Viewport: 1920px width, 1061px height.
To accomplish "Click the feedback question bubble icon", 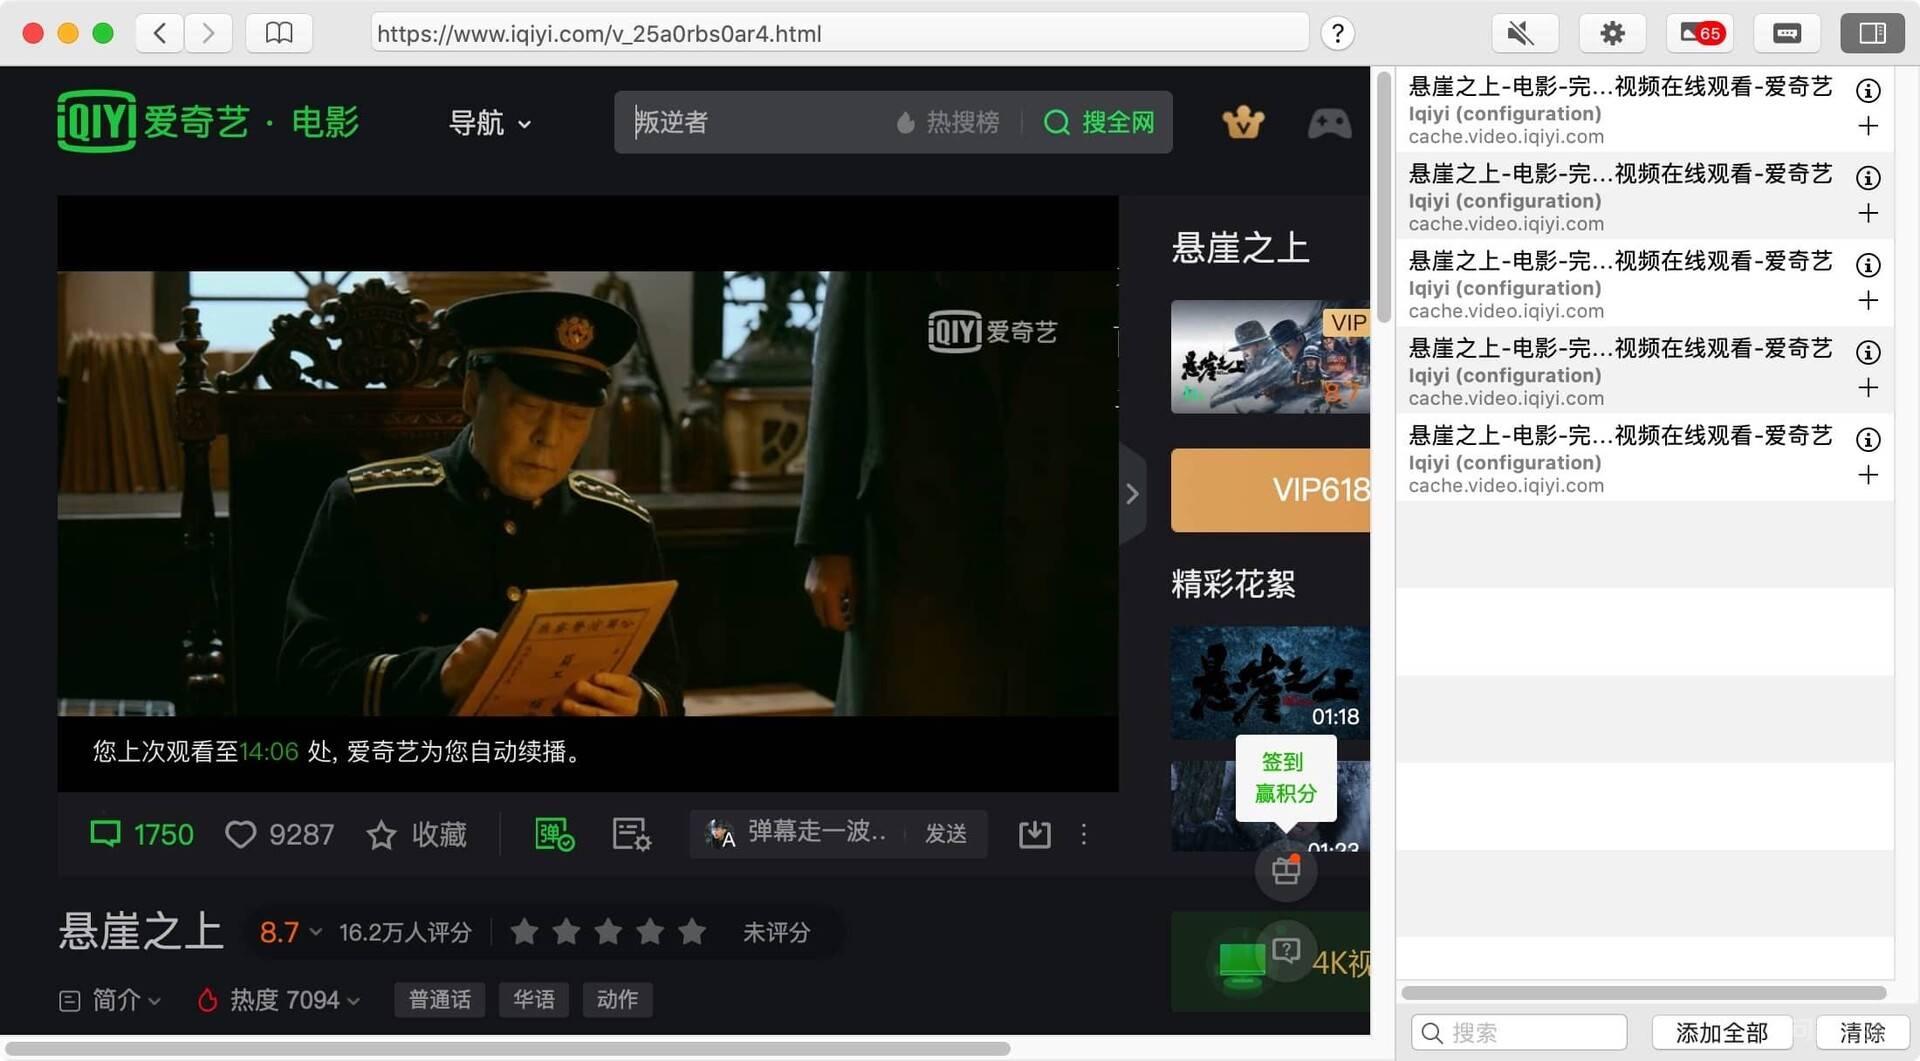I will click(1286, 950).
